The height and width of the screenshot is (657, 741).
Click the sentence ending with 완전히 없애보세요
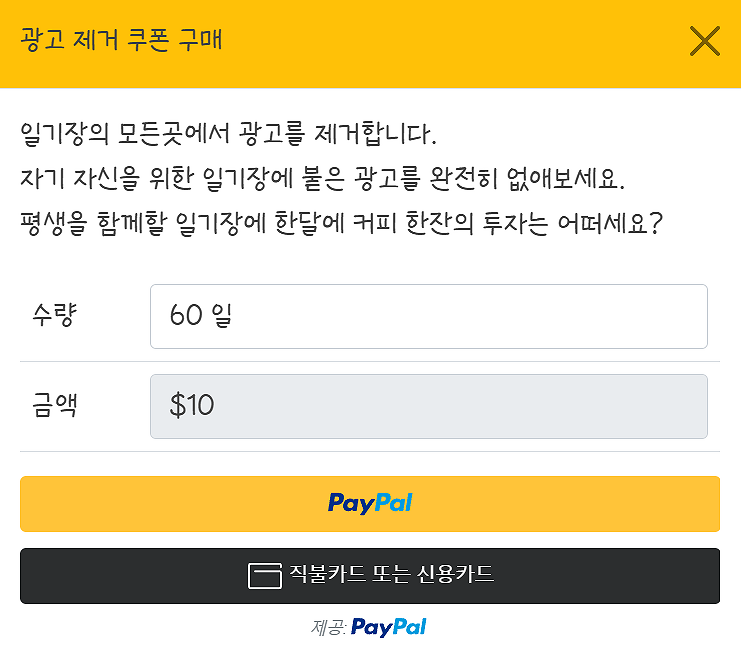(x=322, y=179)
